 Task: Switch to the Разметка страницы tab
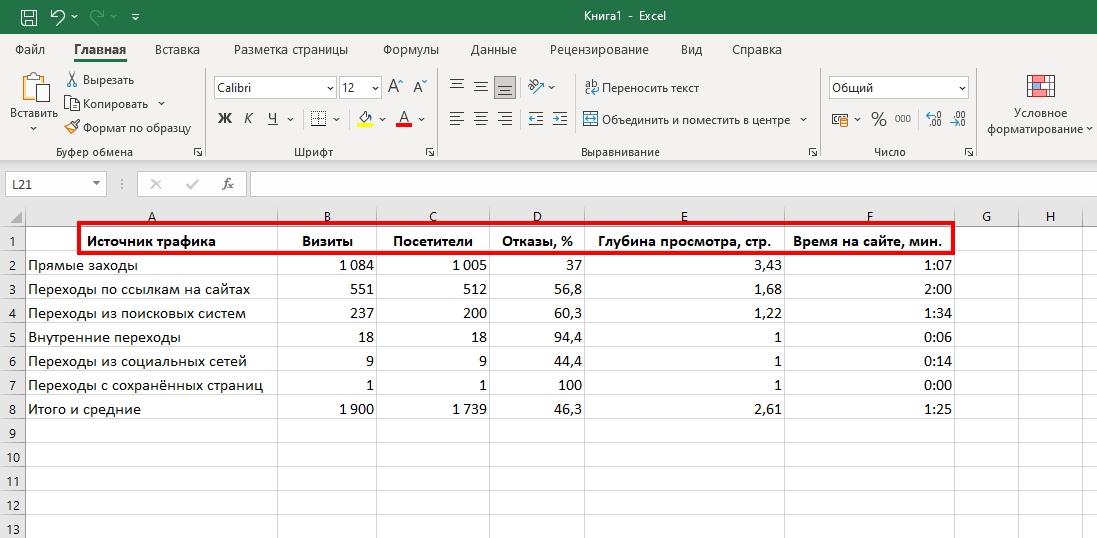tap(290, 50)
